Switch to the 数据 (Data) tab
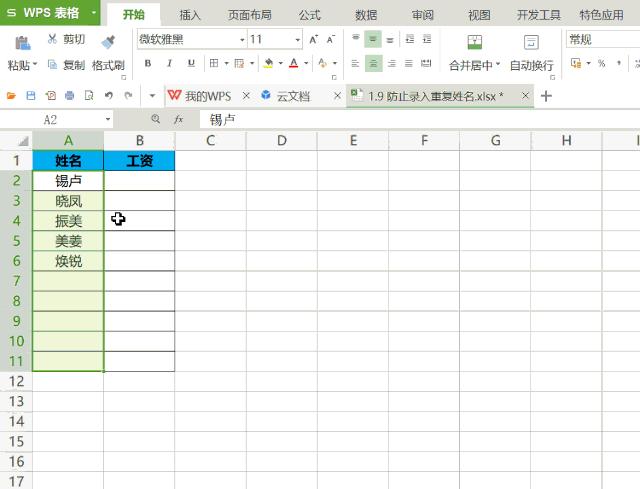640x489 pixels. pyautogui.click(x=366, y=15)
